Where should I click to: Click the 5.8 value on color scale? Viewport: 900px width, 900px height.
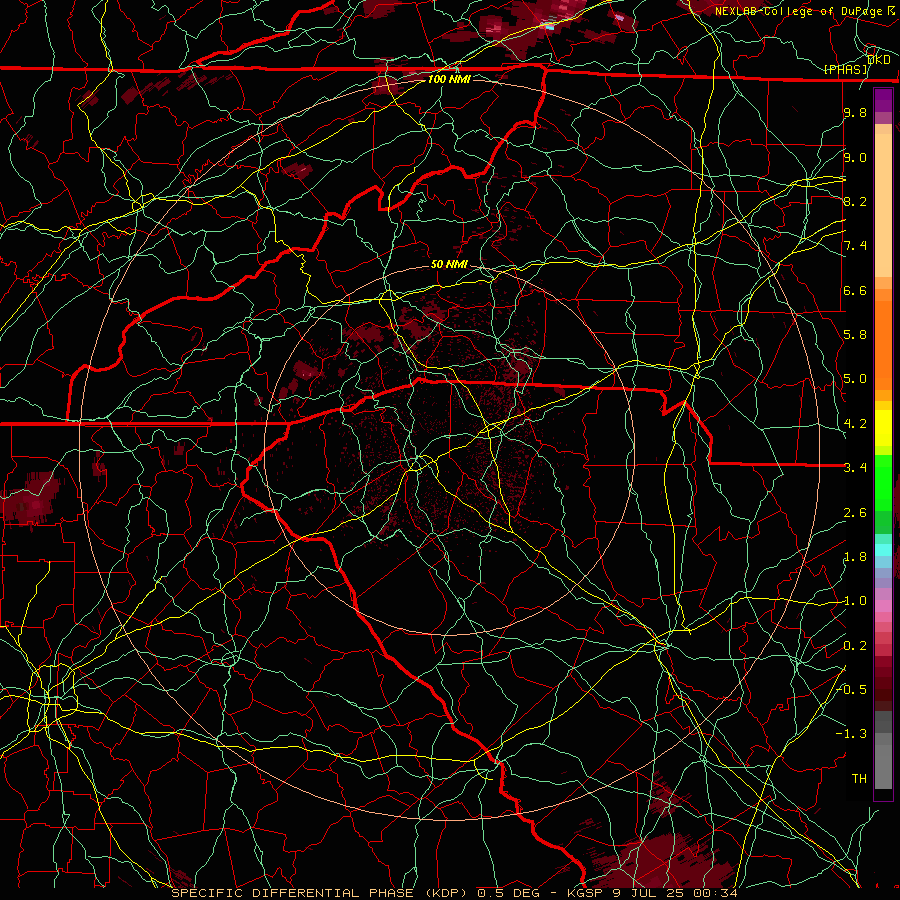click(x=855, y=335)
